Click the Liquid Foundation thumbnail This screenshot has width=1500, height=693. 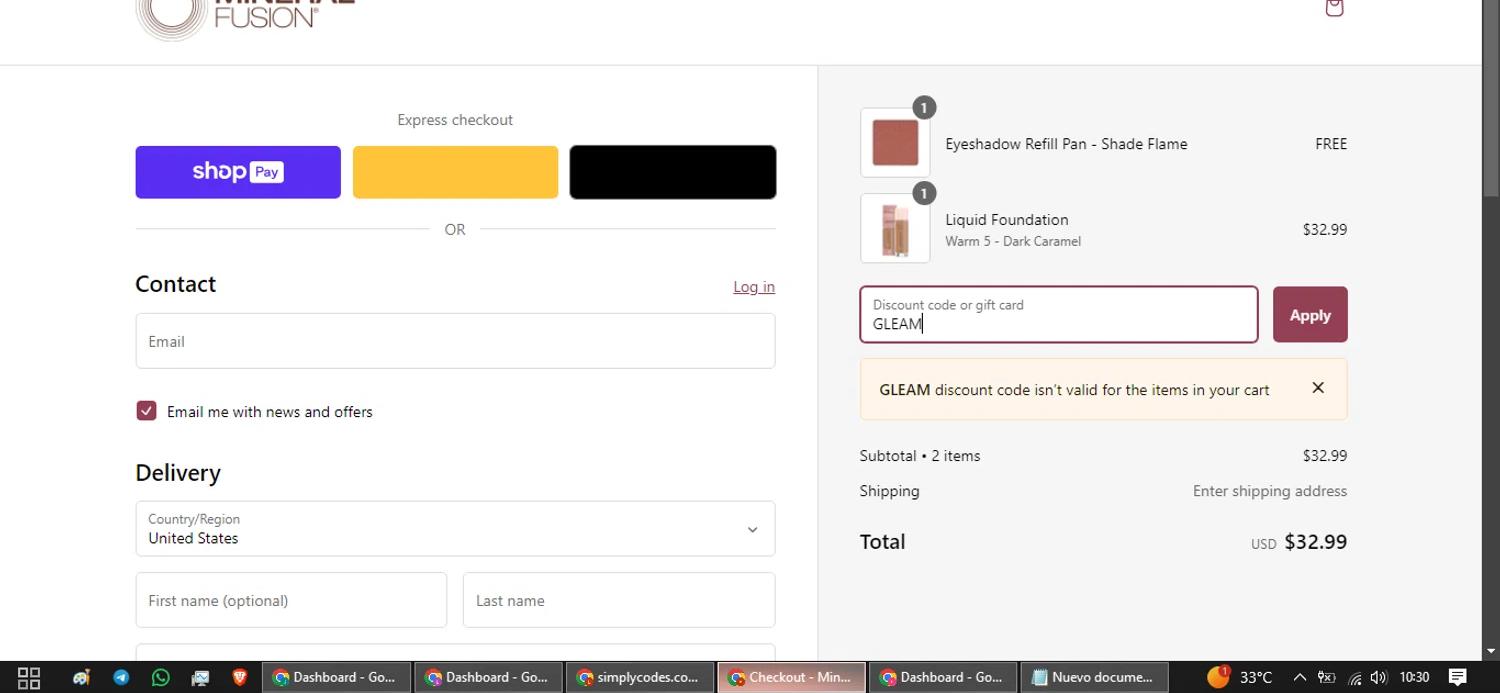[x=895, y=228]
